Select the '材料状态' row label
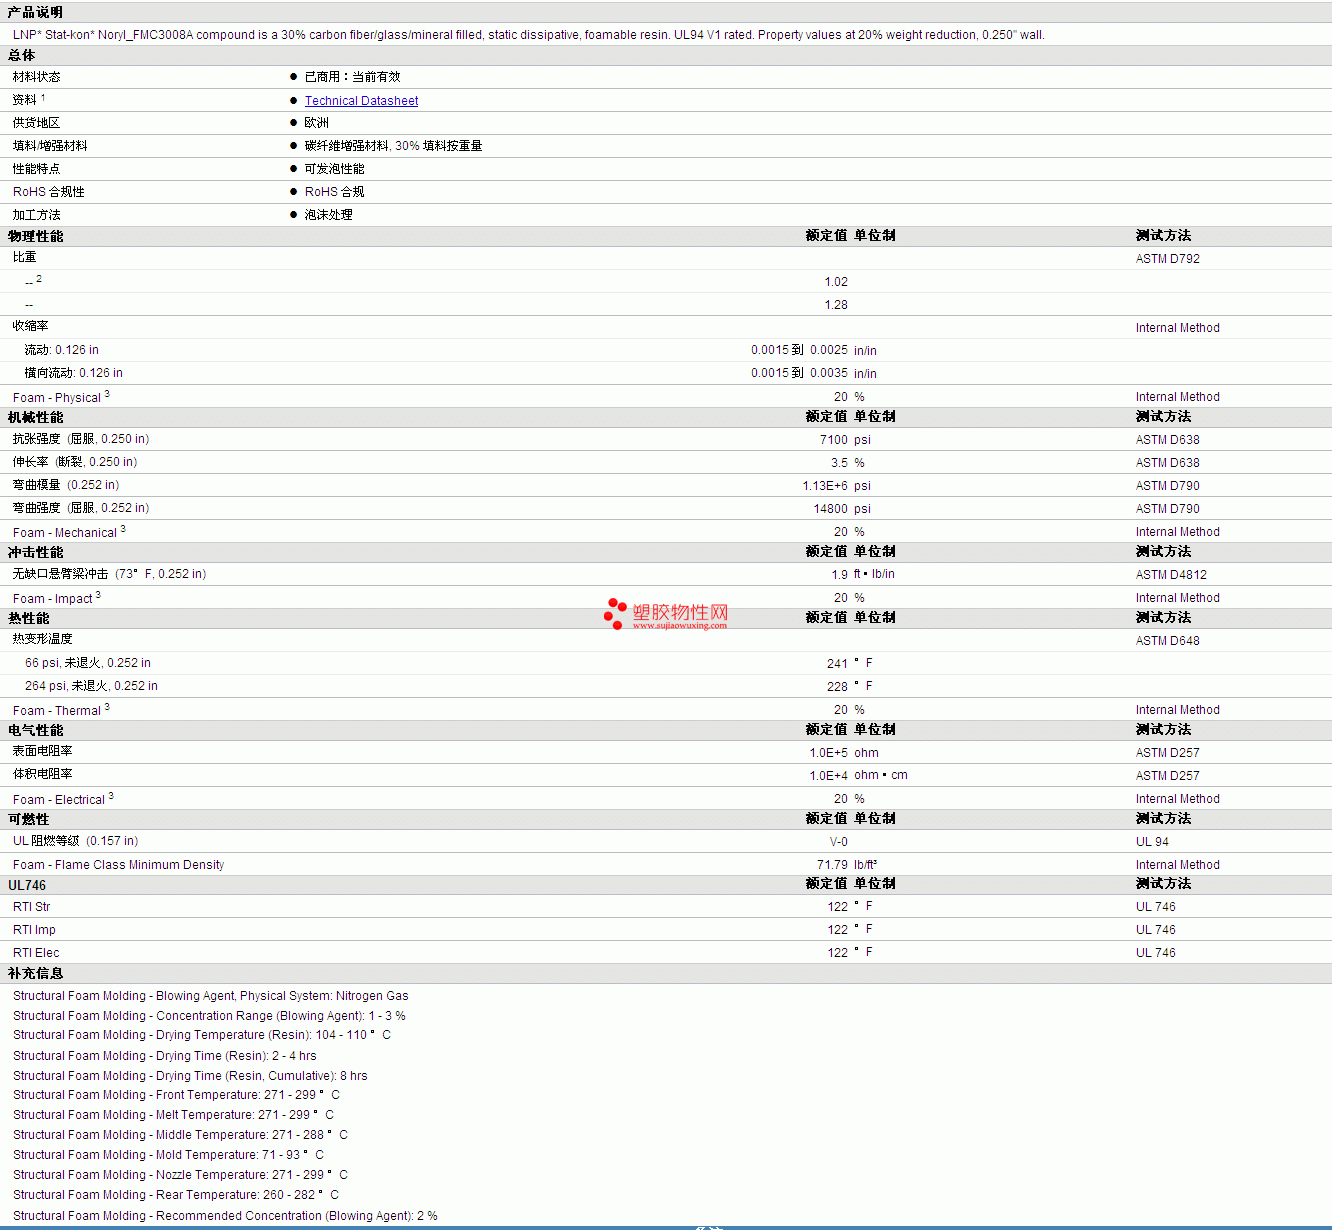The width and height of the screenshot is (1332, 1230). [x=37, y=77]
